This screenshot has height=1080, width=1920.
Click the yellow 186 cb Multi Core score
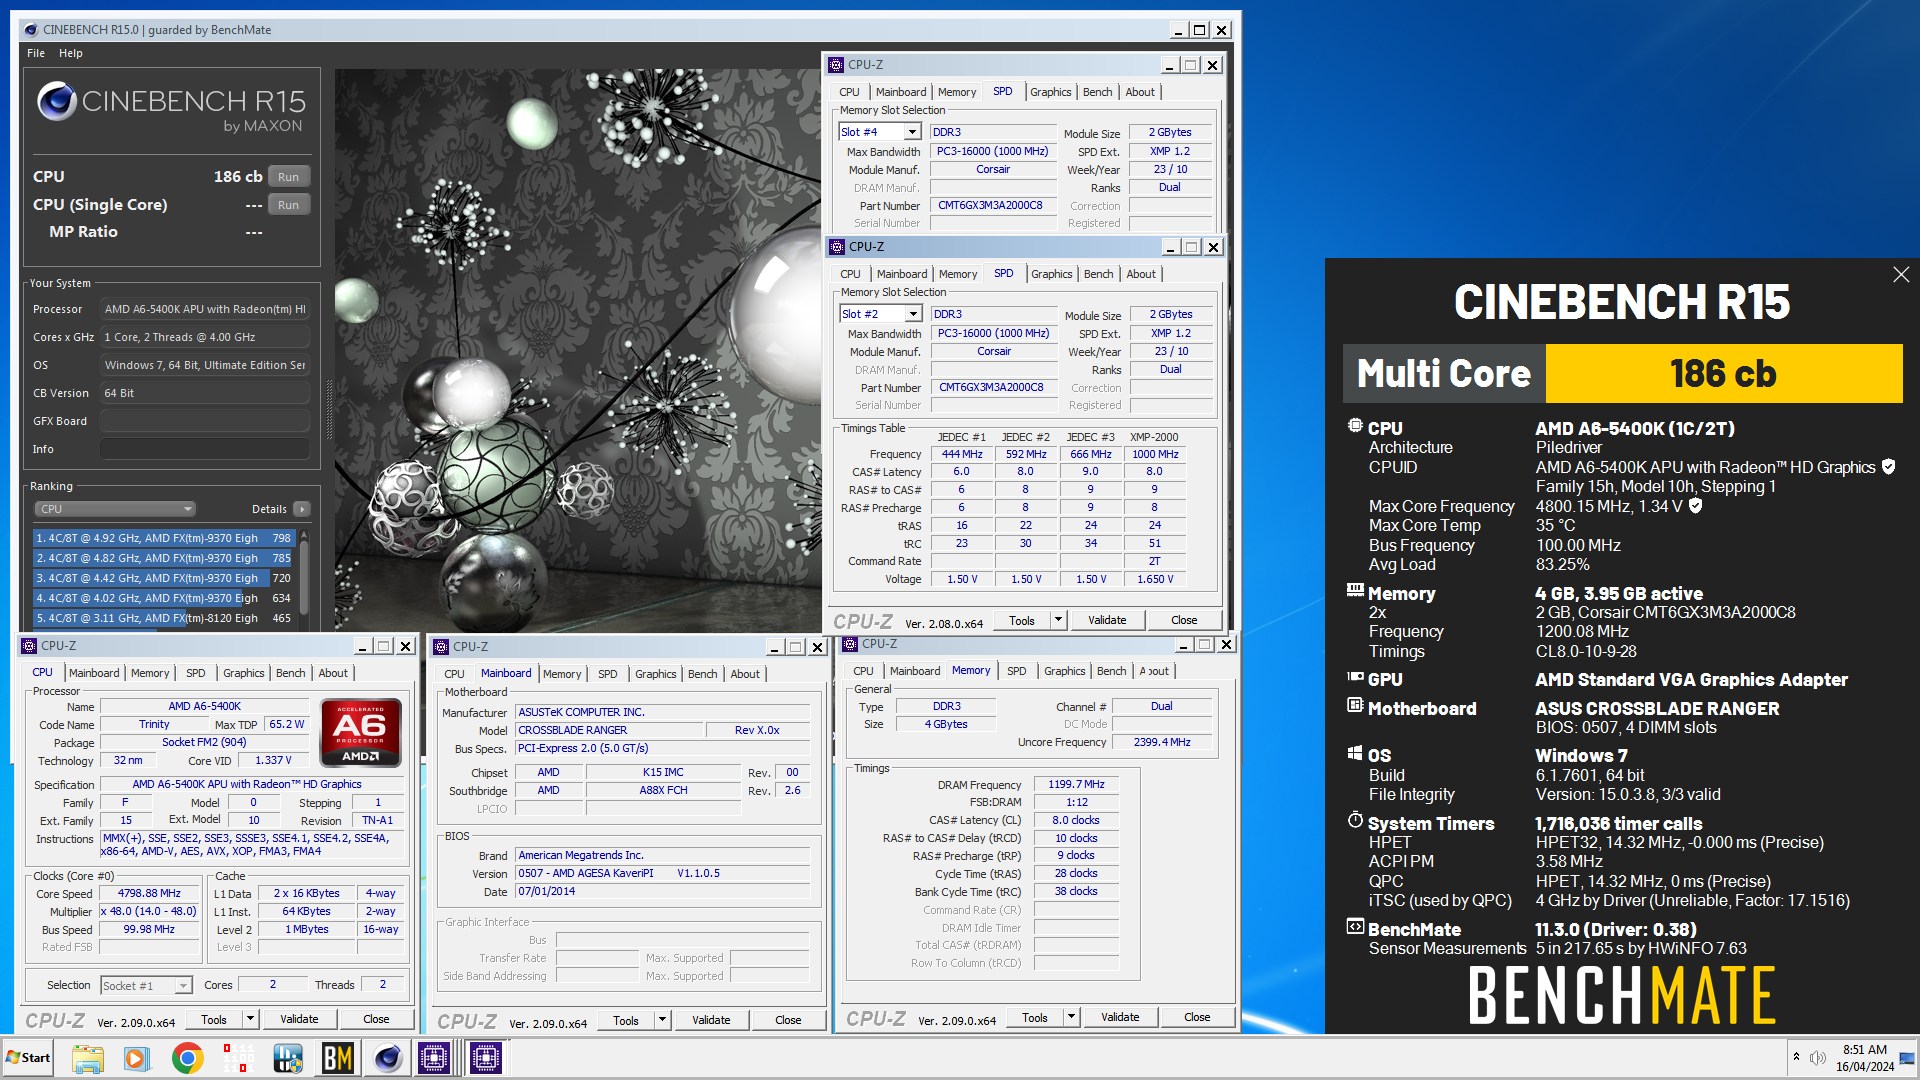(1723, 374)
